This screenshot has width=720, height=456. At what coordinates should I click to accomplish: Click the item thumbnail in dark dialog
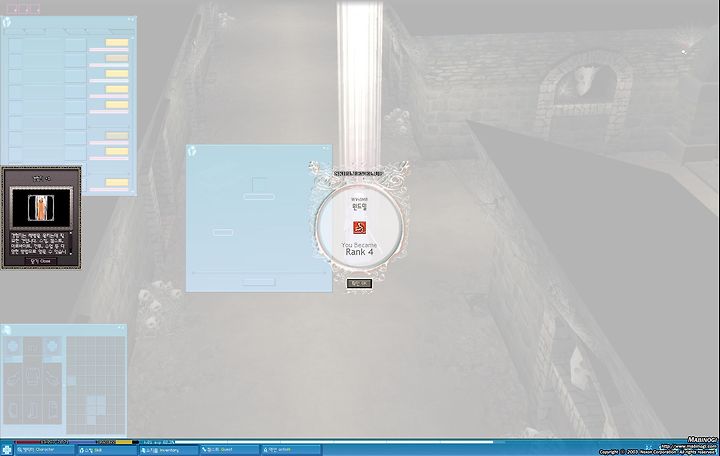(41, 208)
